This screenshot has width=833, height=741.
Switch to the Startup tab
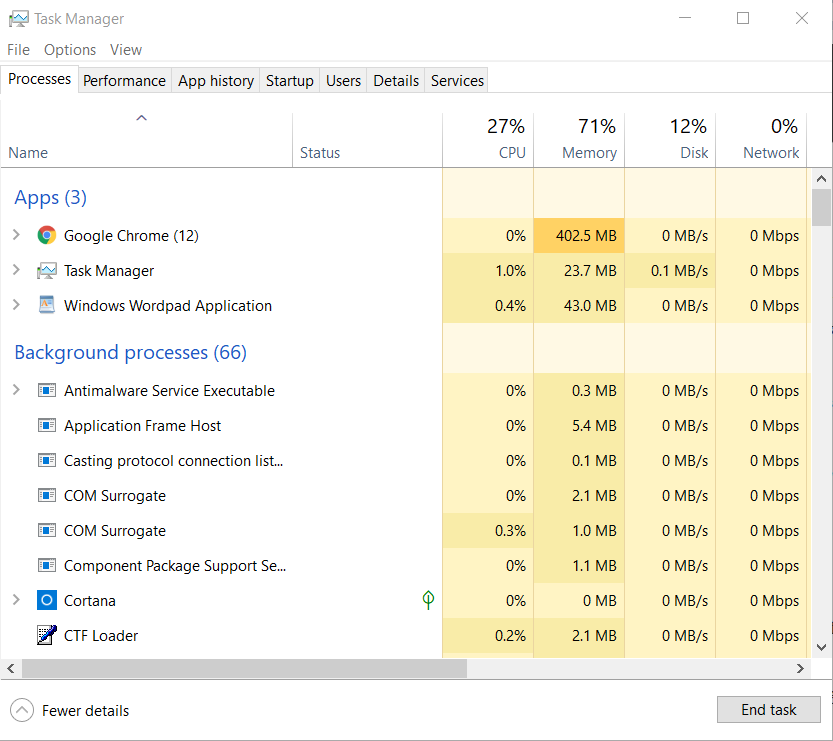[290, 81]
